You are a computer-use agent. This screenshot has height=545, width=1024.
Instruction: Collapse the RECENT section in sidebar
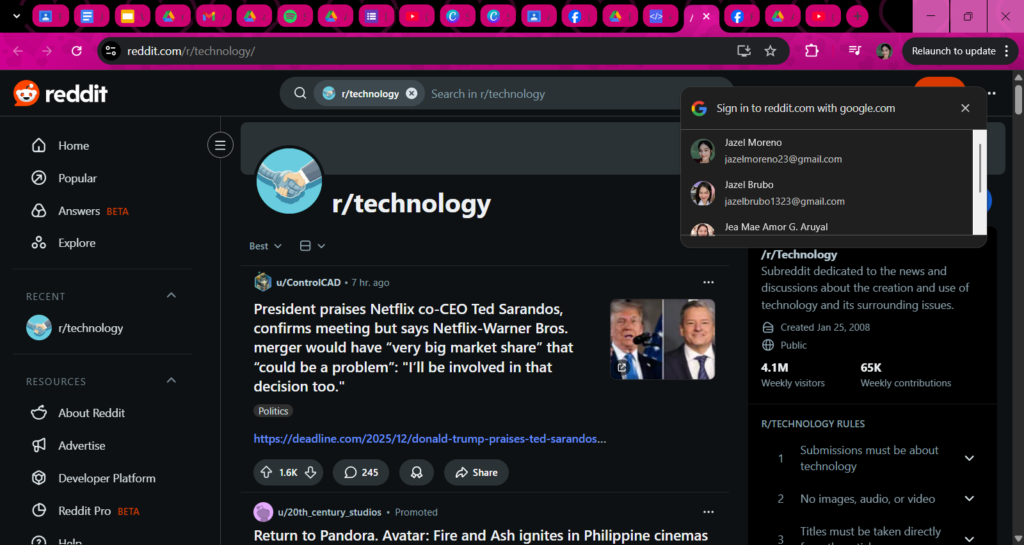tap(171, 296)
